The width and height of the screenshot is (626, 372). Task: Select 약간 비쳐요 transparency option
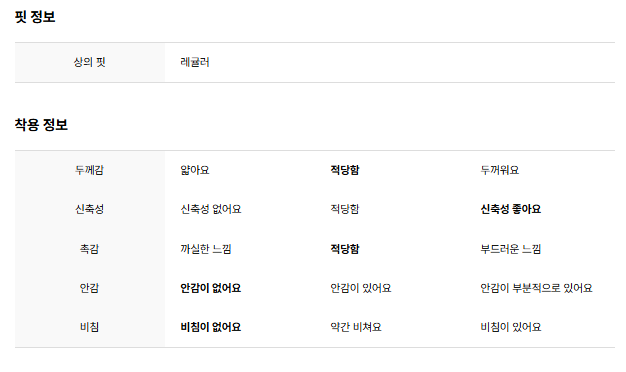click(356, 327)
